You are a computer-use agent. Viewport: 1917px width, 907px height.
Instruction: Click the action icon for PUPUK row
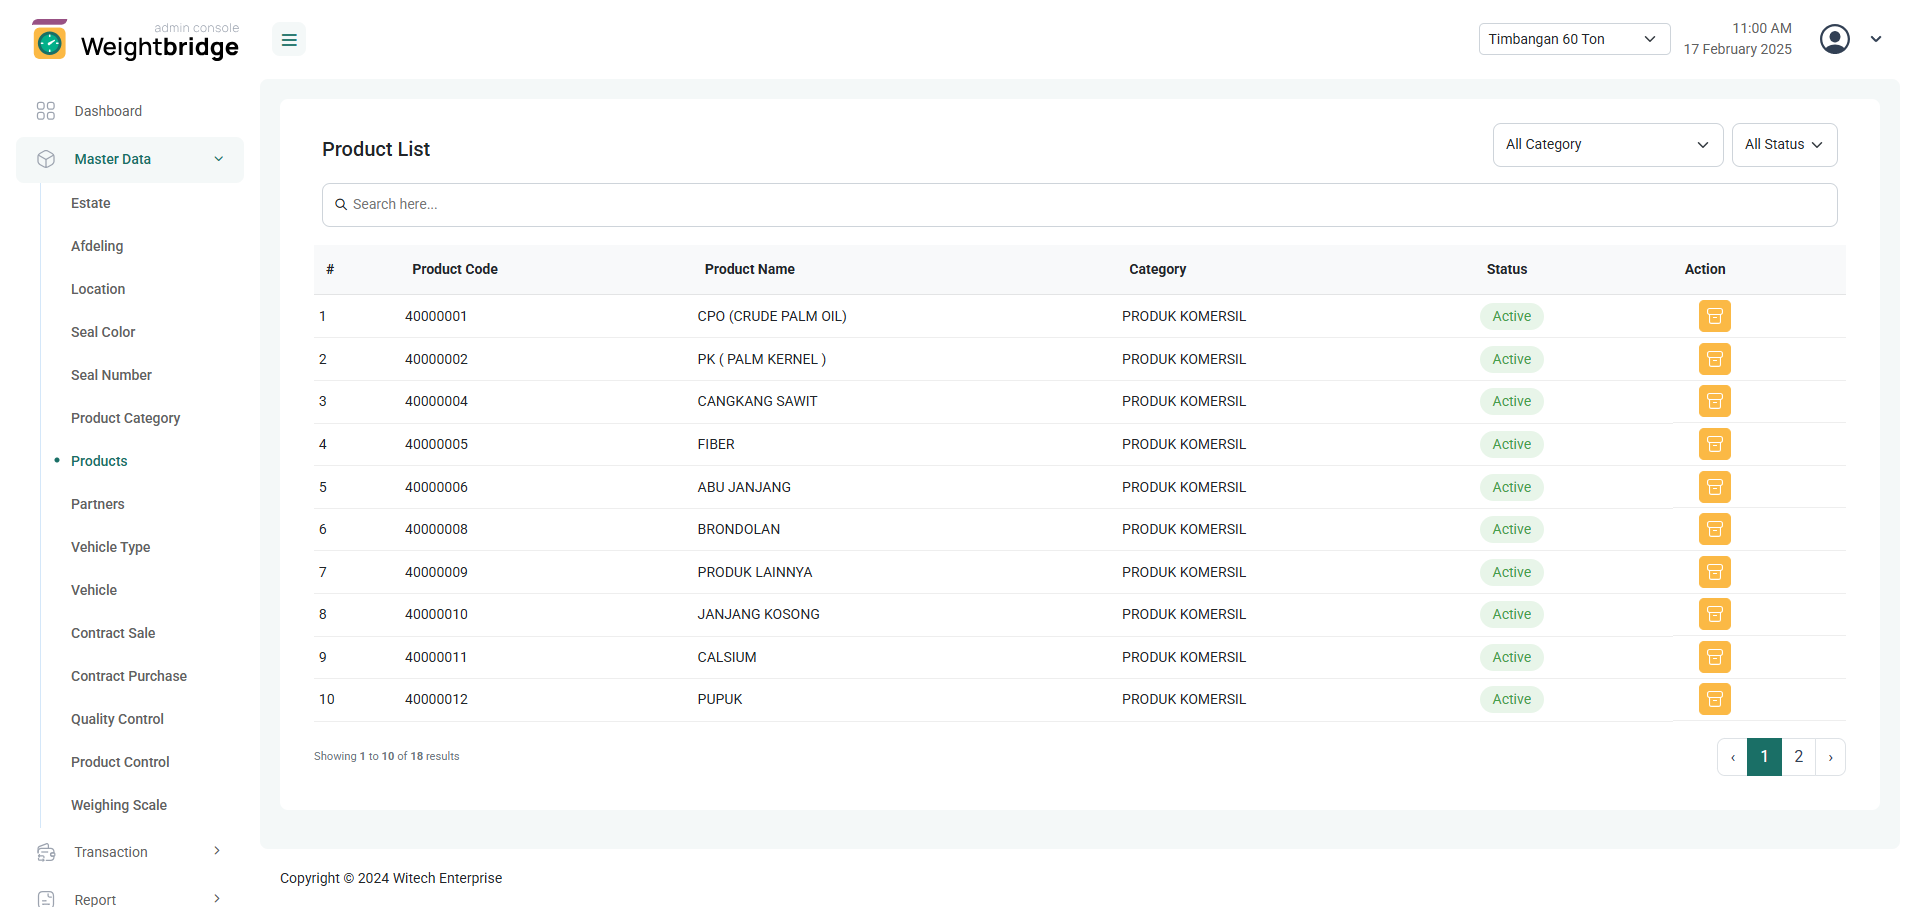[1714, 699]
